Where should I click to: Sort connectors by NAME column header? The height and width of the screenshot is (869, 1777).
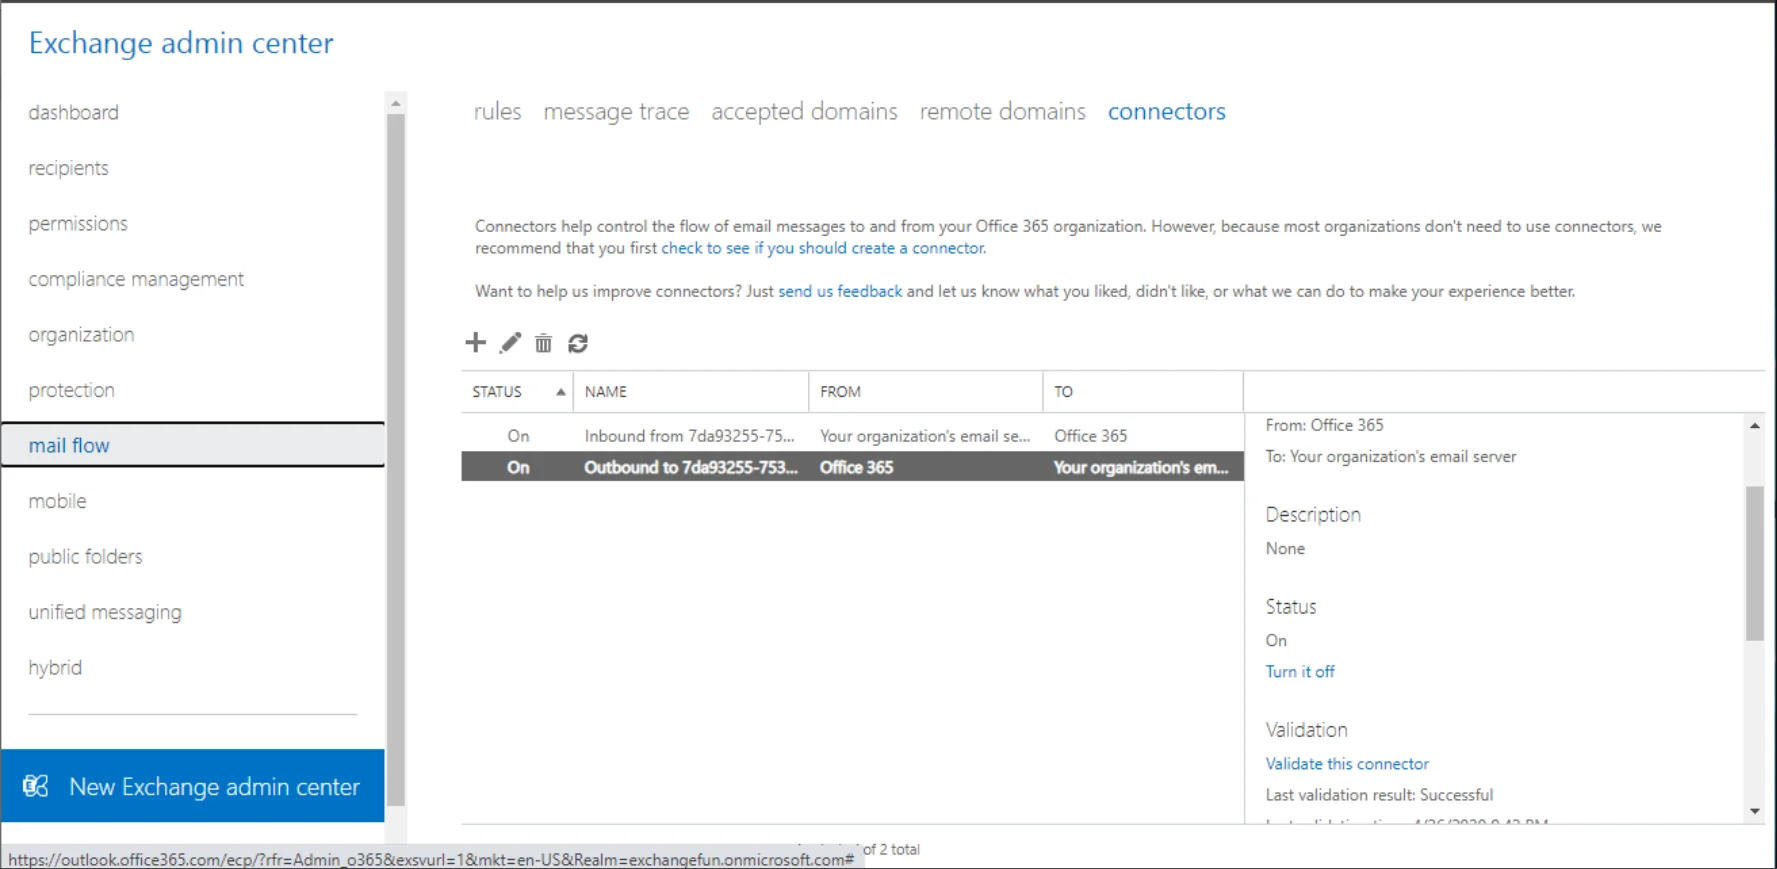coord(606,392)
